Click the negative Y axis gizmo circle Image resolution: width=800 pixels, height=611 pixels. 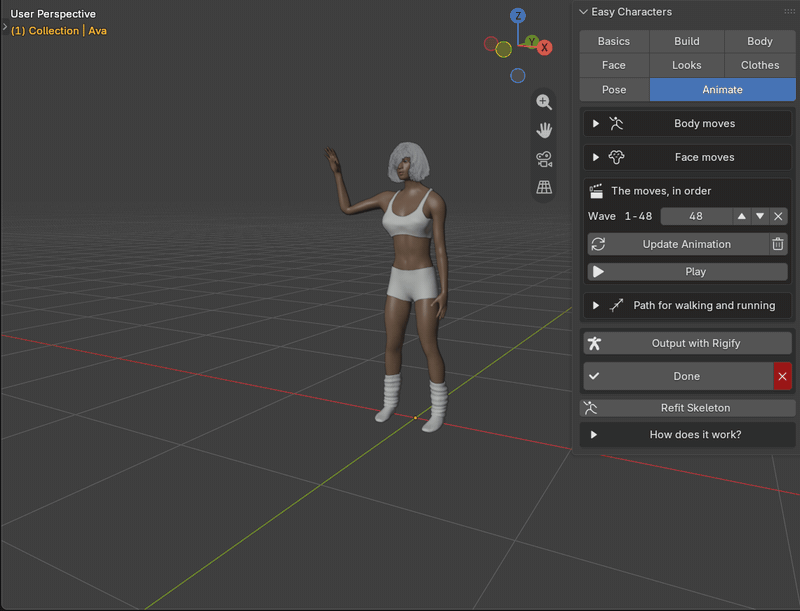(x=504, y=49)
